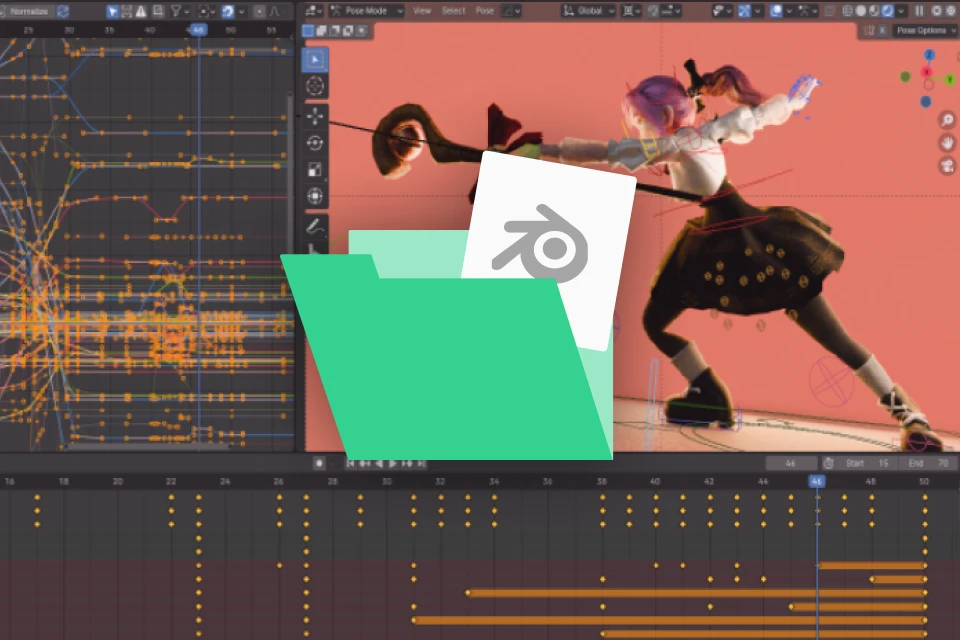This screenshot has height=640, width=960.
Task: Open the Global transform orientation dropdown
Action: (x=588, y=11)
